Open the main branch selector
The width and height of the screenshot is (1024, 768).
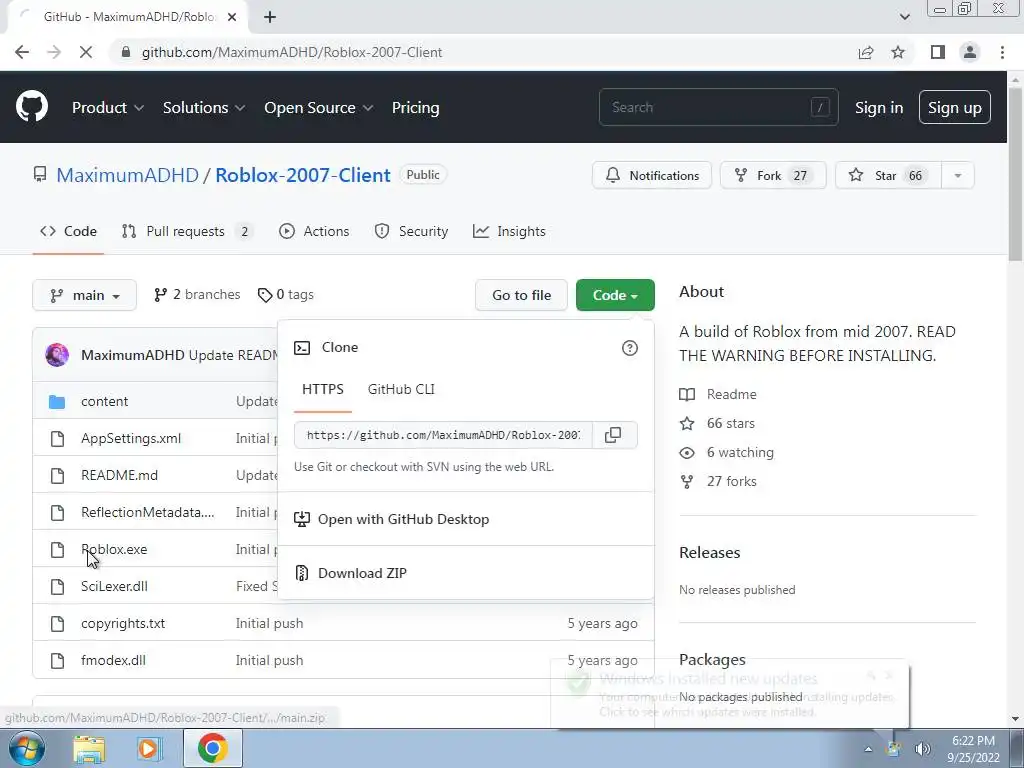(84, 295)
